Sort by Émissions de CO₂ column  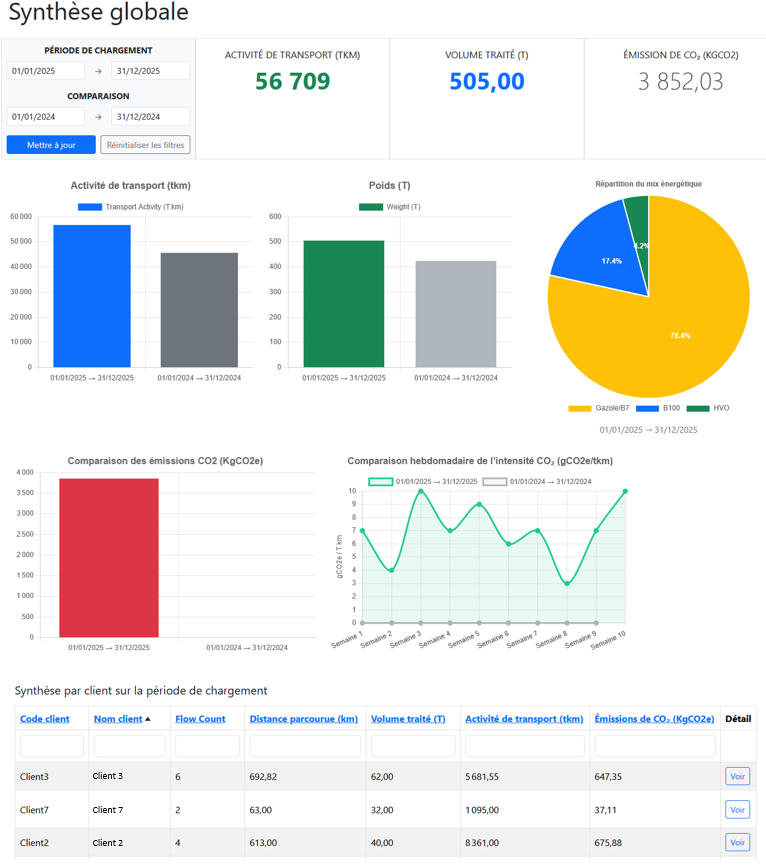coord(654,719)
